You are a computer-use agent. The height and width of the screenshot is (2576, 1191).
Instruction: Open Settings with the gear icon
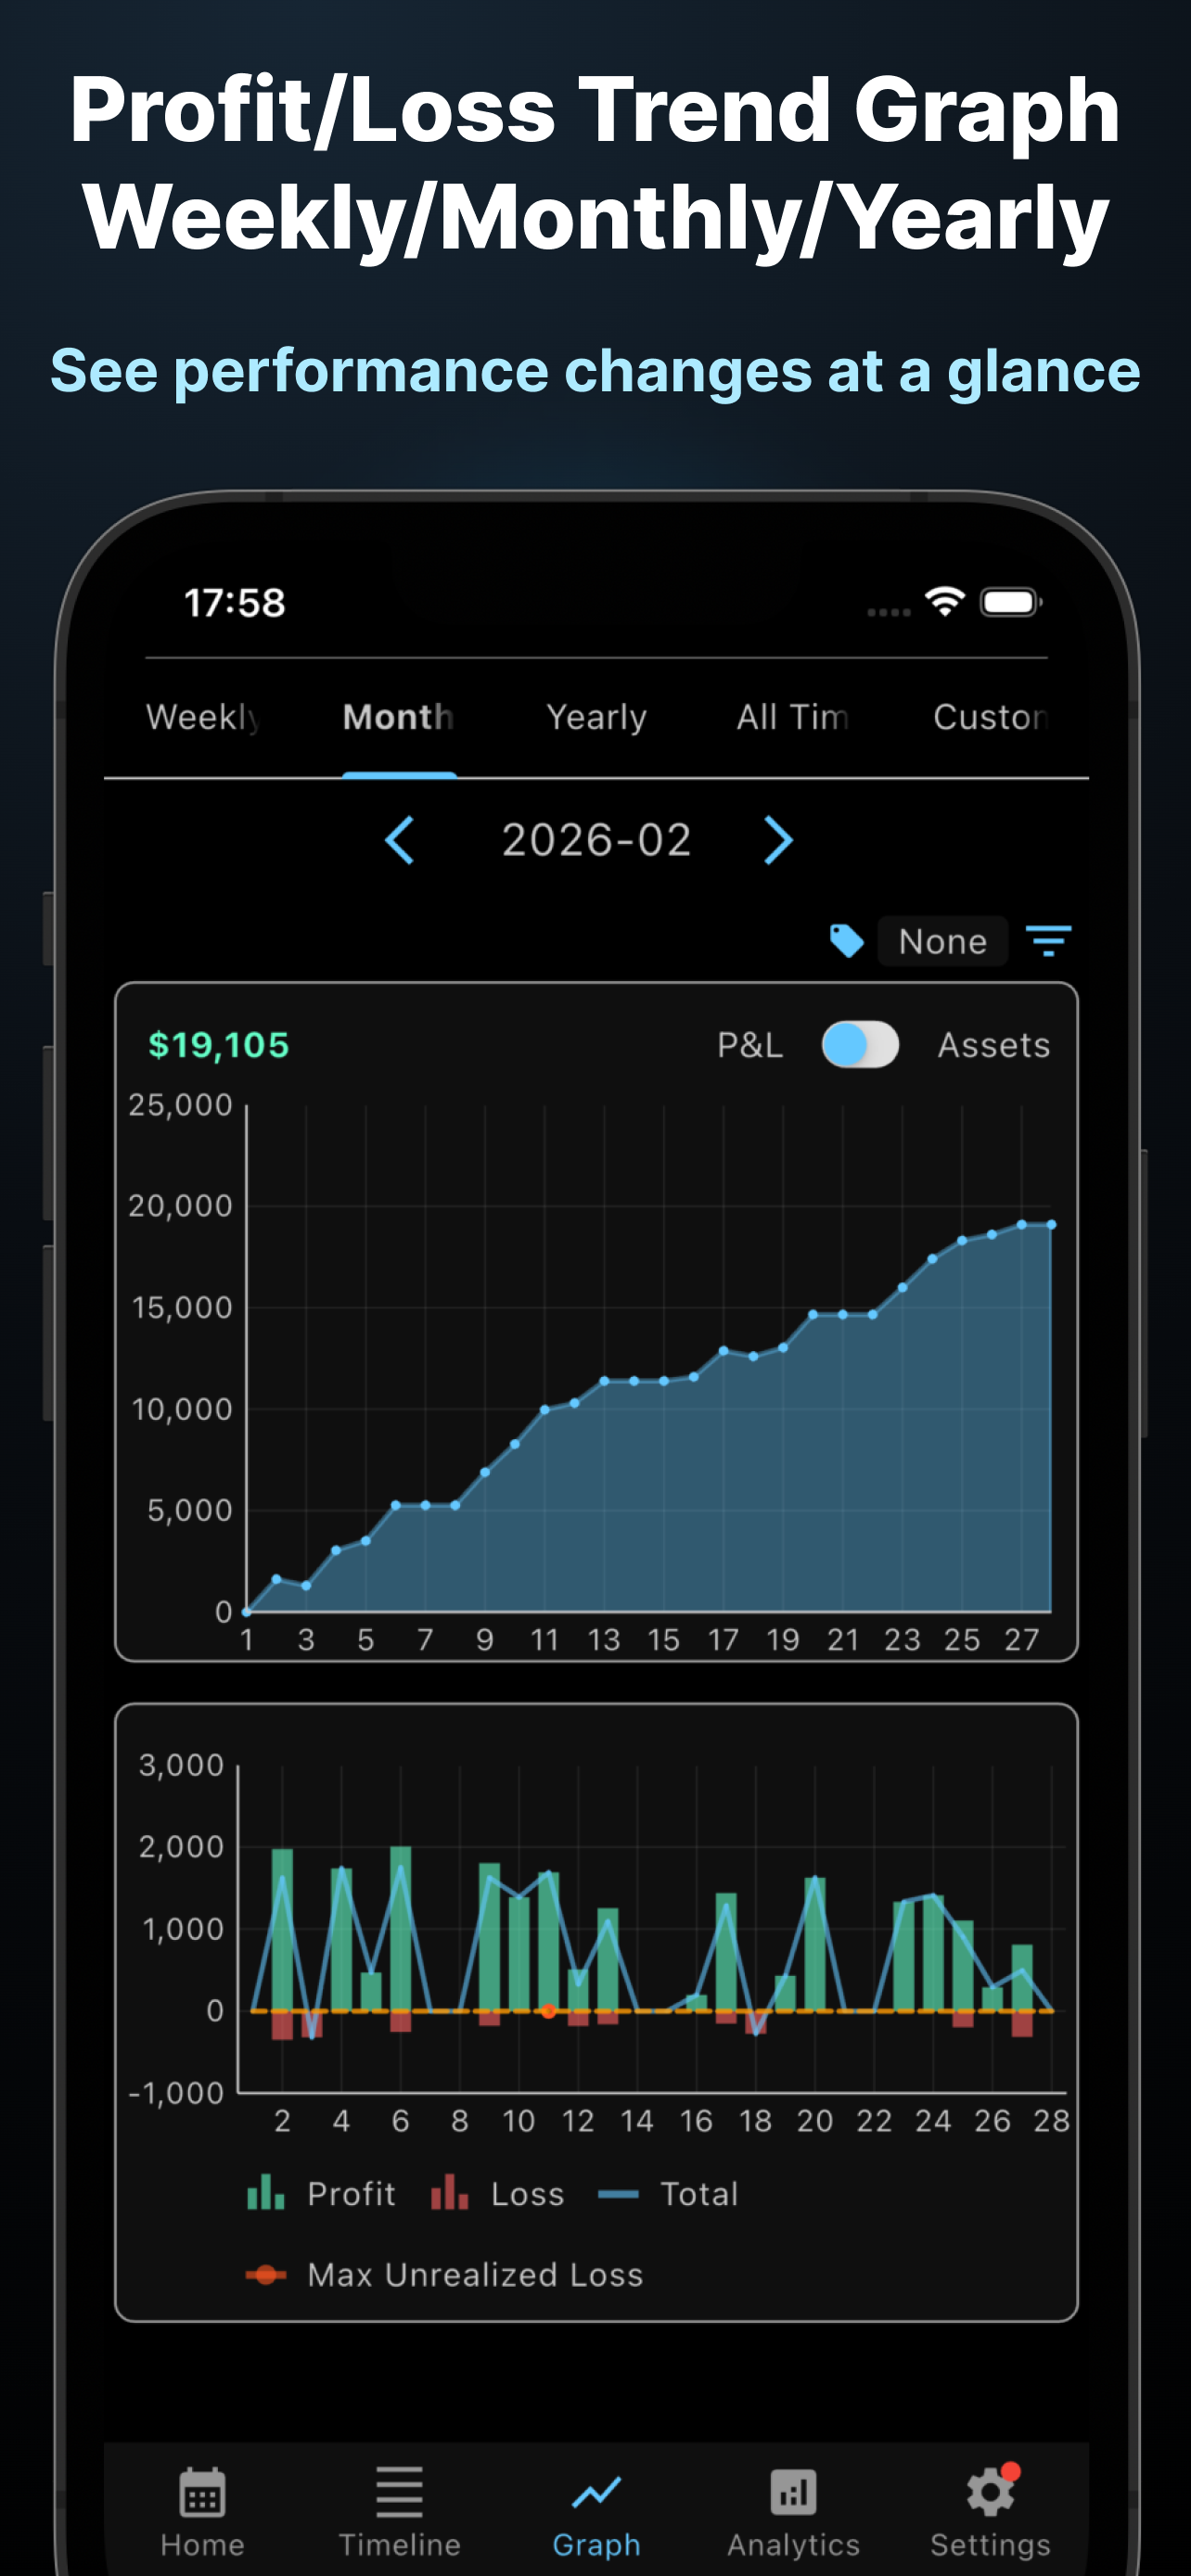[990, 2512]
